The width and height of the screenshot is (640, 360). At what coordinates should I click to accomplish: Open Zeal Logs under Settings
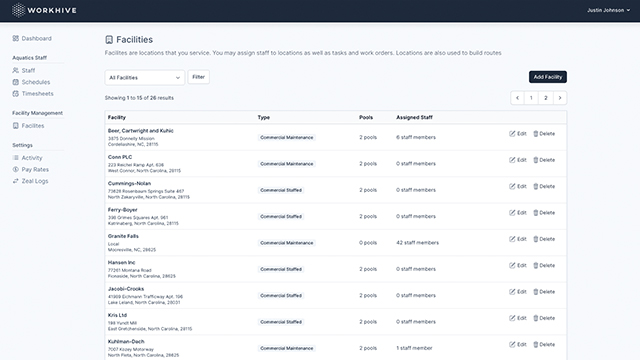30,181
